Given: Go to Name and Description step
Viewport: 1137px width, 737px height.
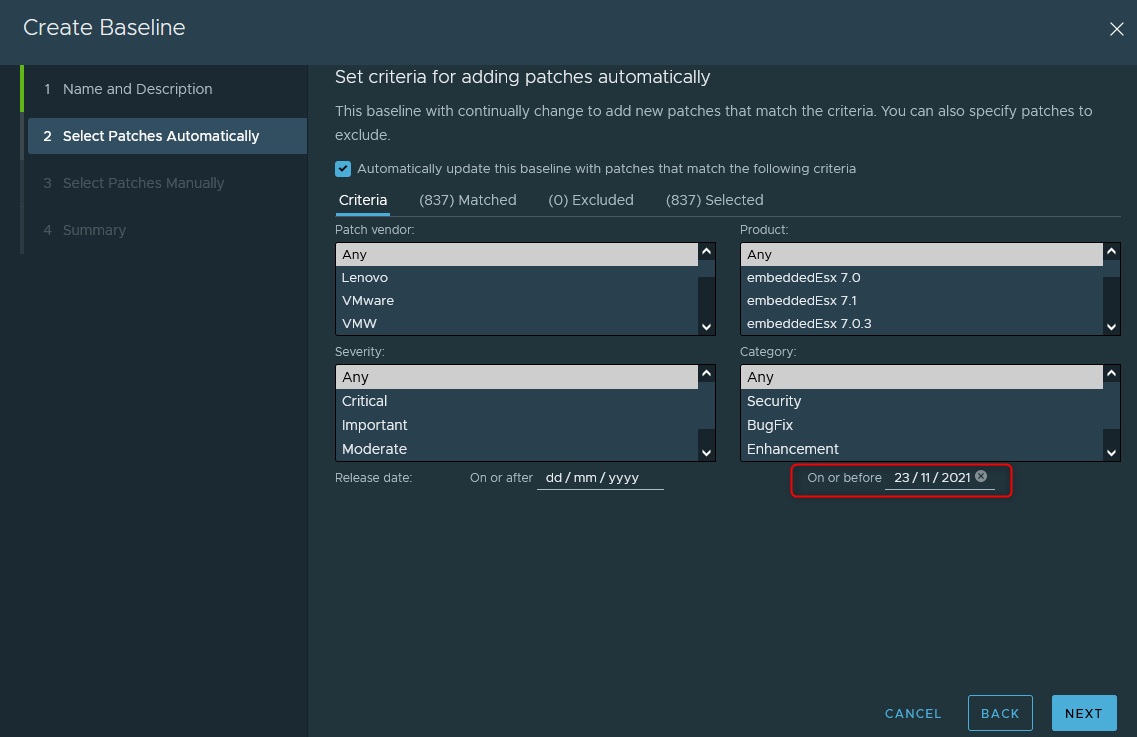Looking at the screenshot, I should point(137,89).
